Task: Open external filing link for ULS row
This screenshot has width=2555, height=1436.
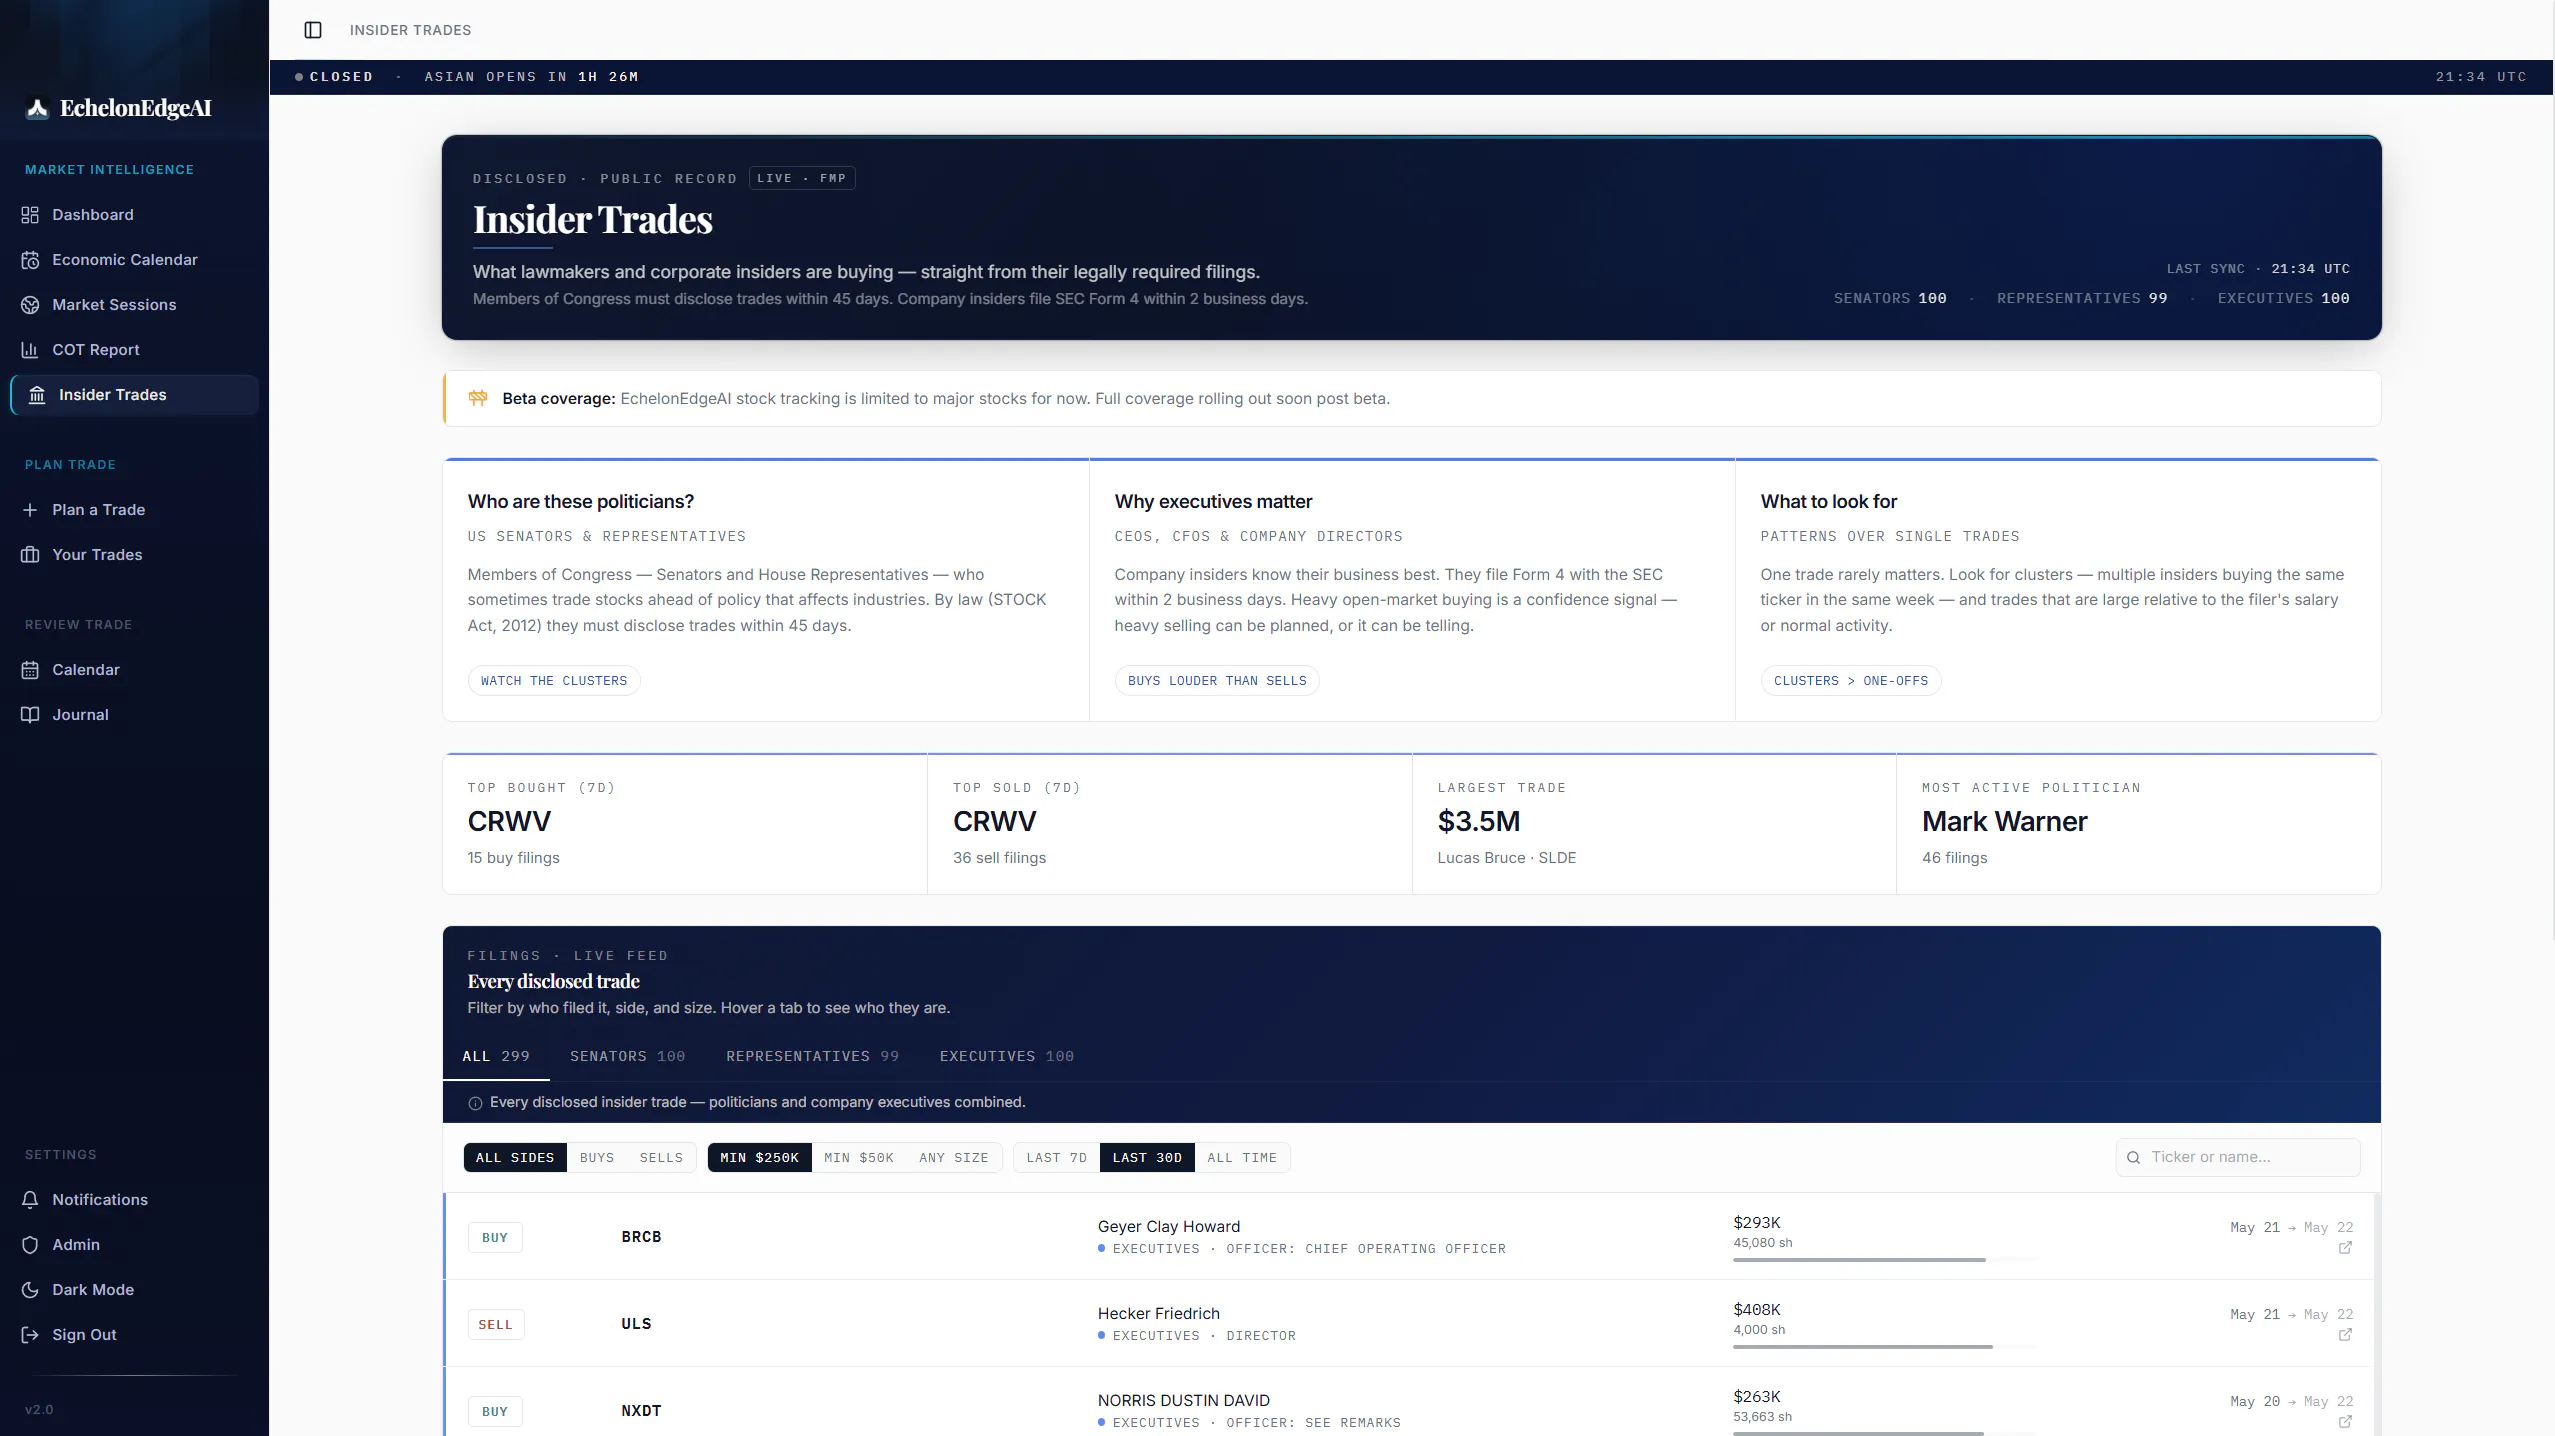Action: click(2345, 1335)
